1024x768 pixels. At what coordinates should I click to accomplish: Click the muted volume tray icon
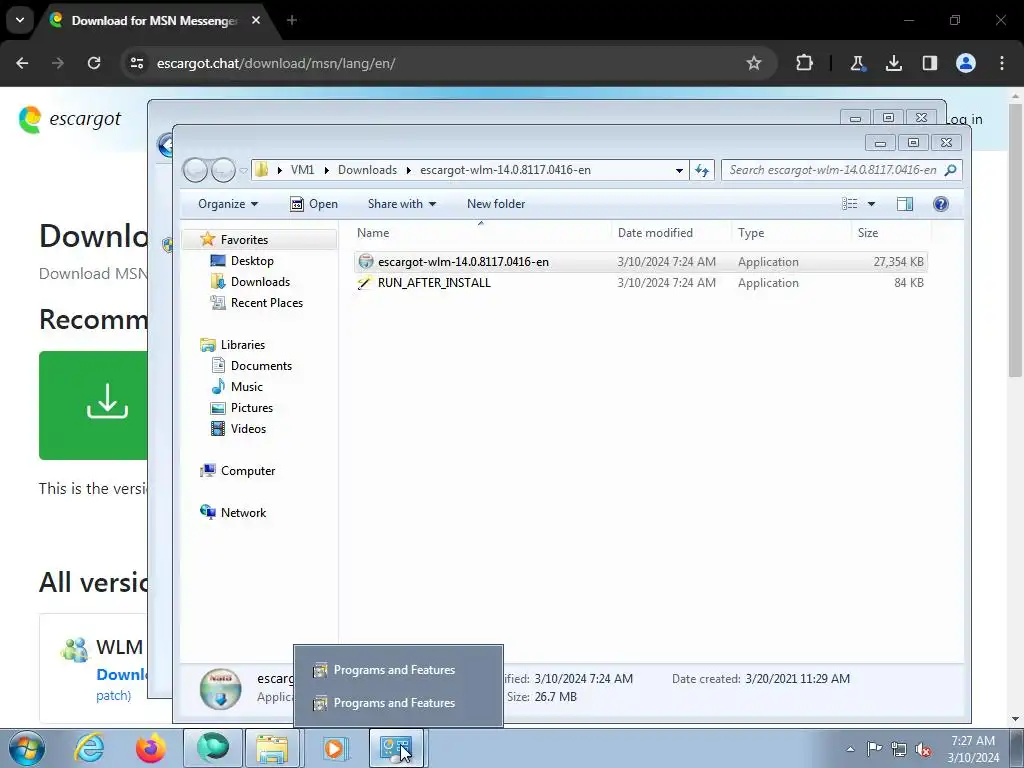pos(923,749)
